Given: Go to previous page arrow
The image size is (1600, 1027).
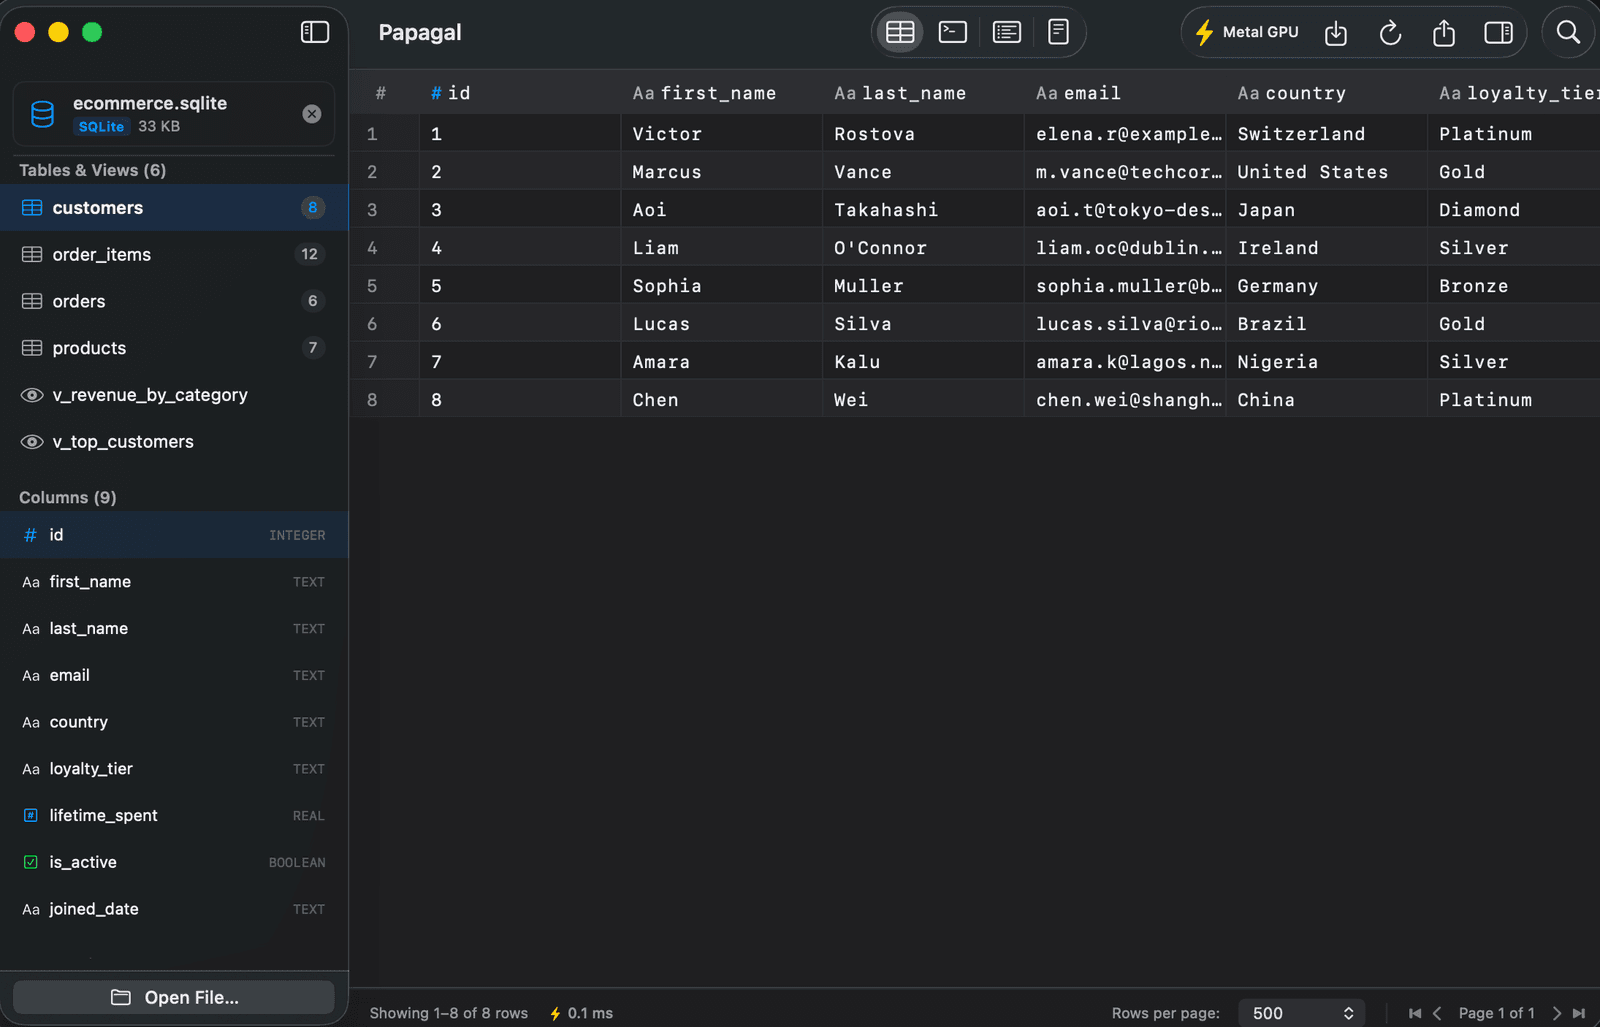Looking at the screenshot, I should coord(1437,1013).
